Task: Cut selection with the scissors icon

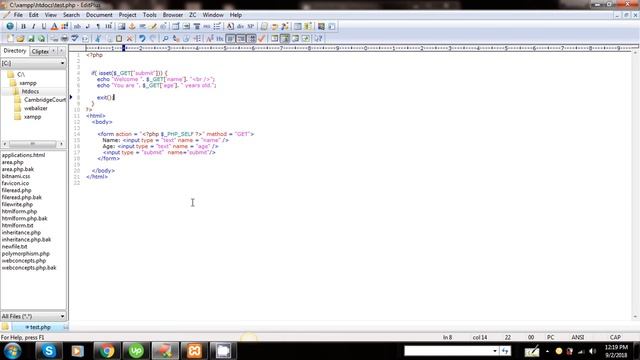Action: pos(98,38)
